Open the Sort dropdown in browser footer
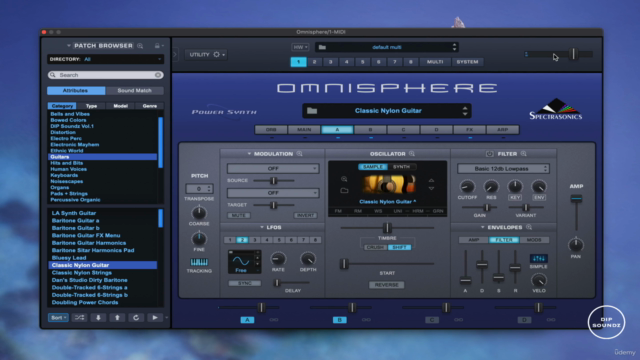 (x=58, y=318)
